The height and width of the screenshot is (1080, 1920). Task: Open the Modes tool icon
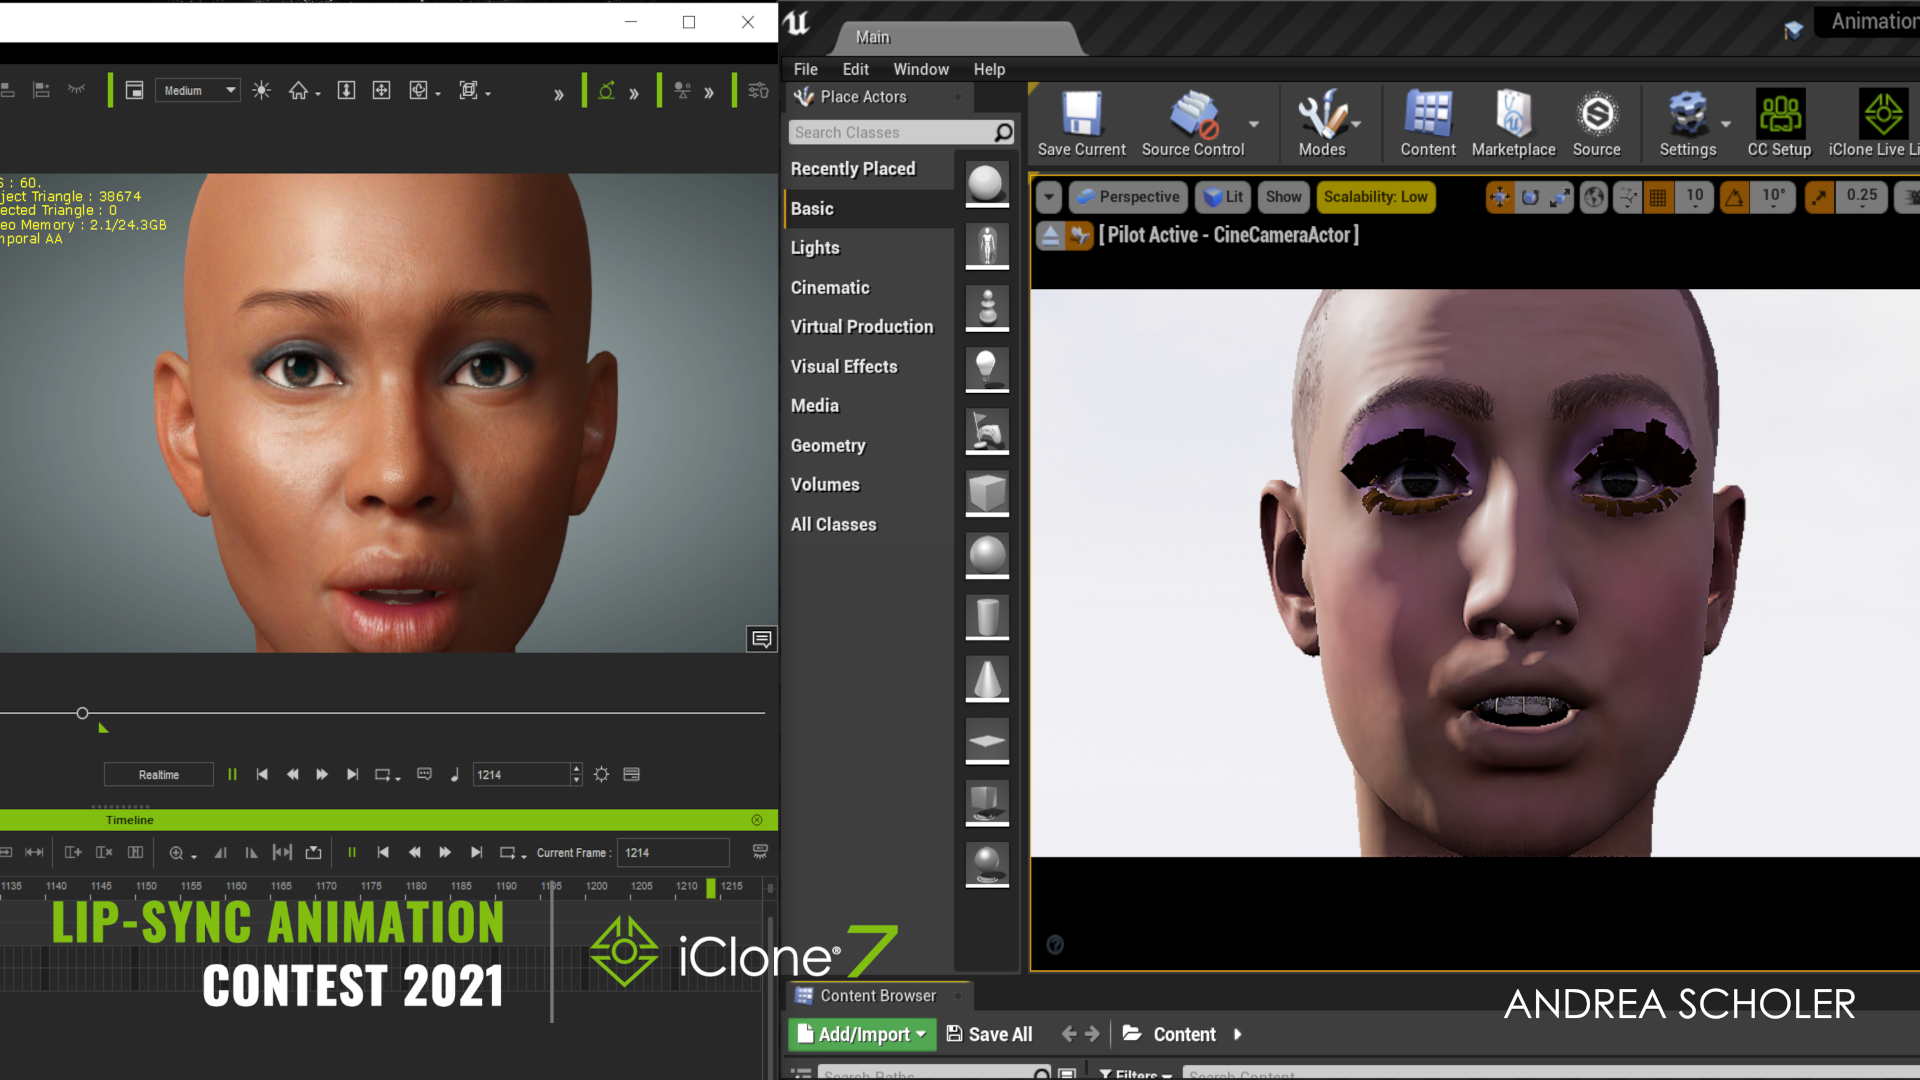1321,124
